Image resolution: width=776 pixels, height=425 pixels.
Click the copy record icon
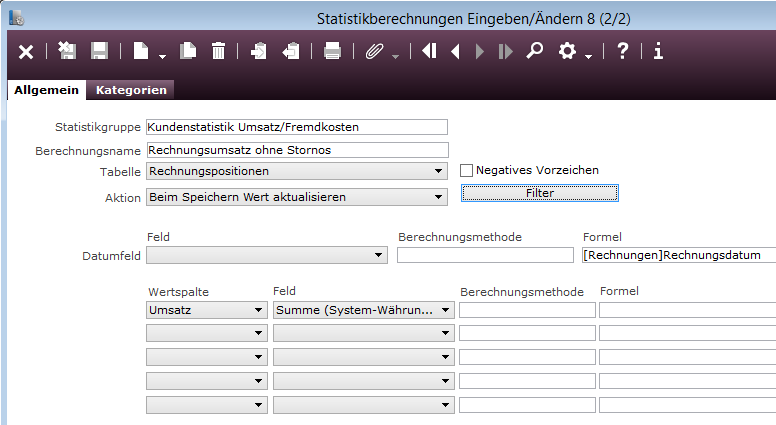coord(188,52)
